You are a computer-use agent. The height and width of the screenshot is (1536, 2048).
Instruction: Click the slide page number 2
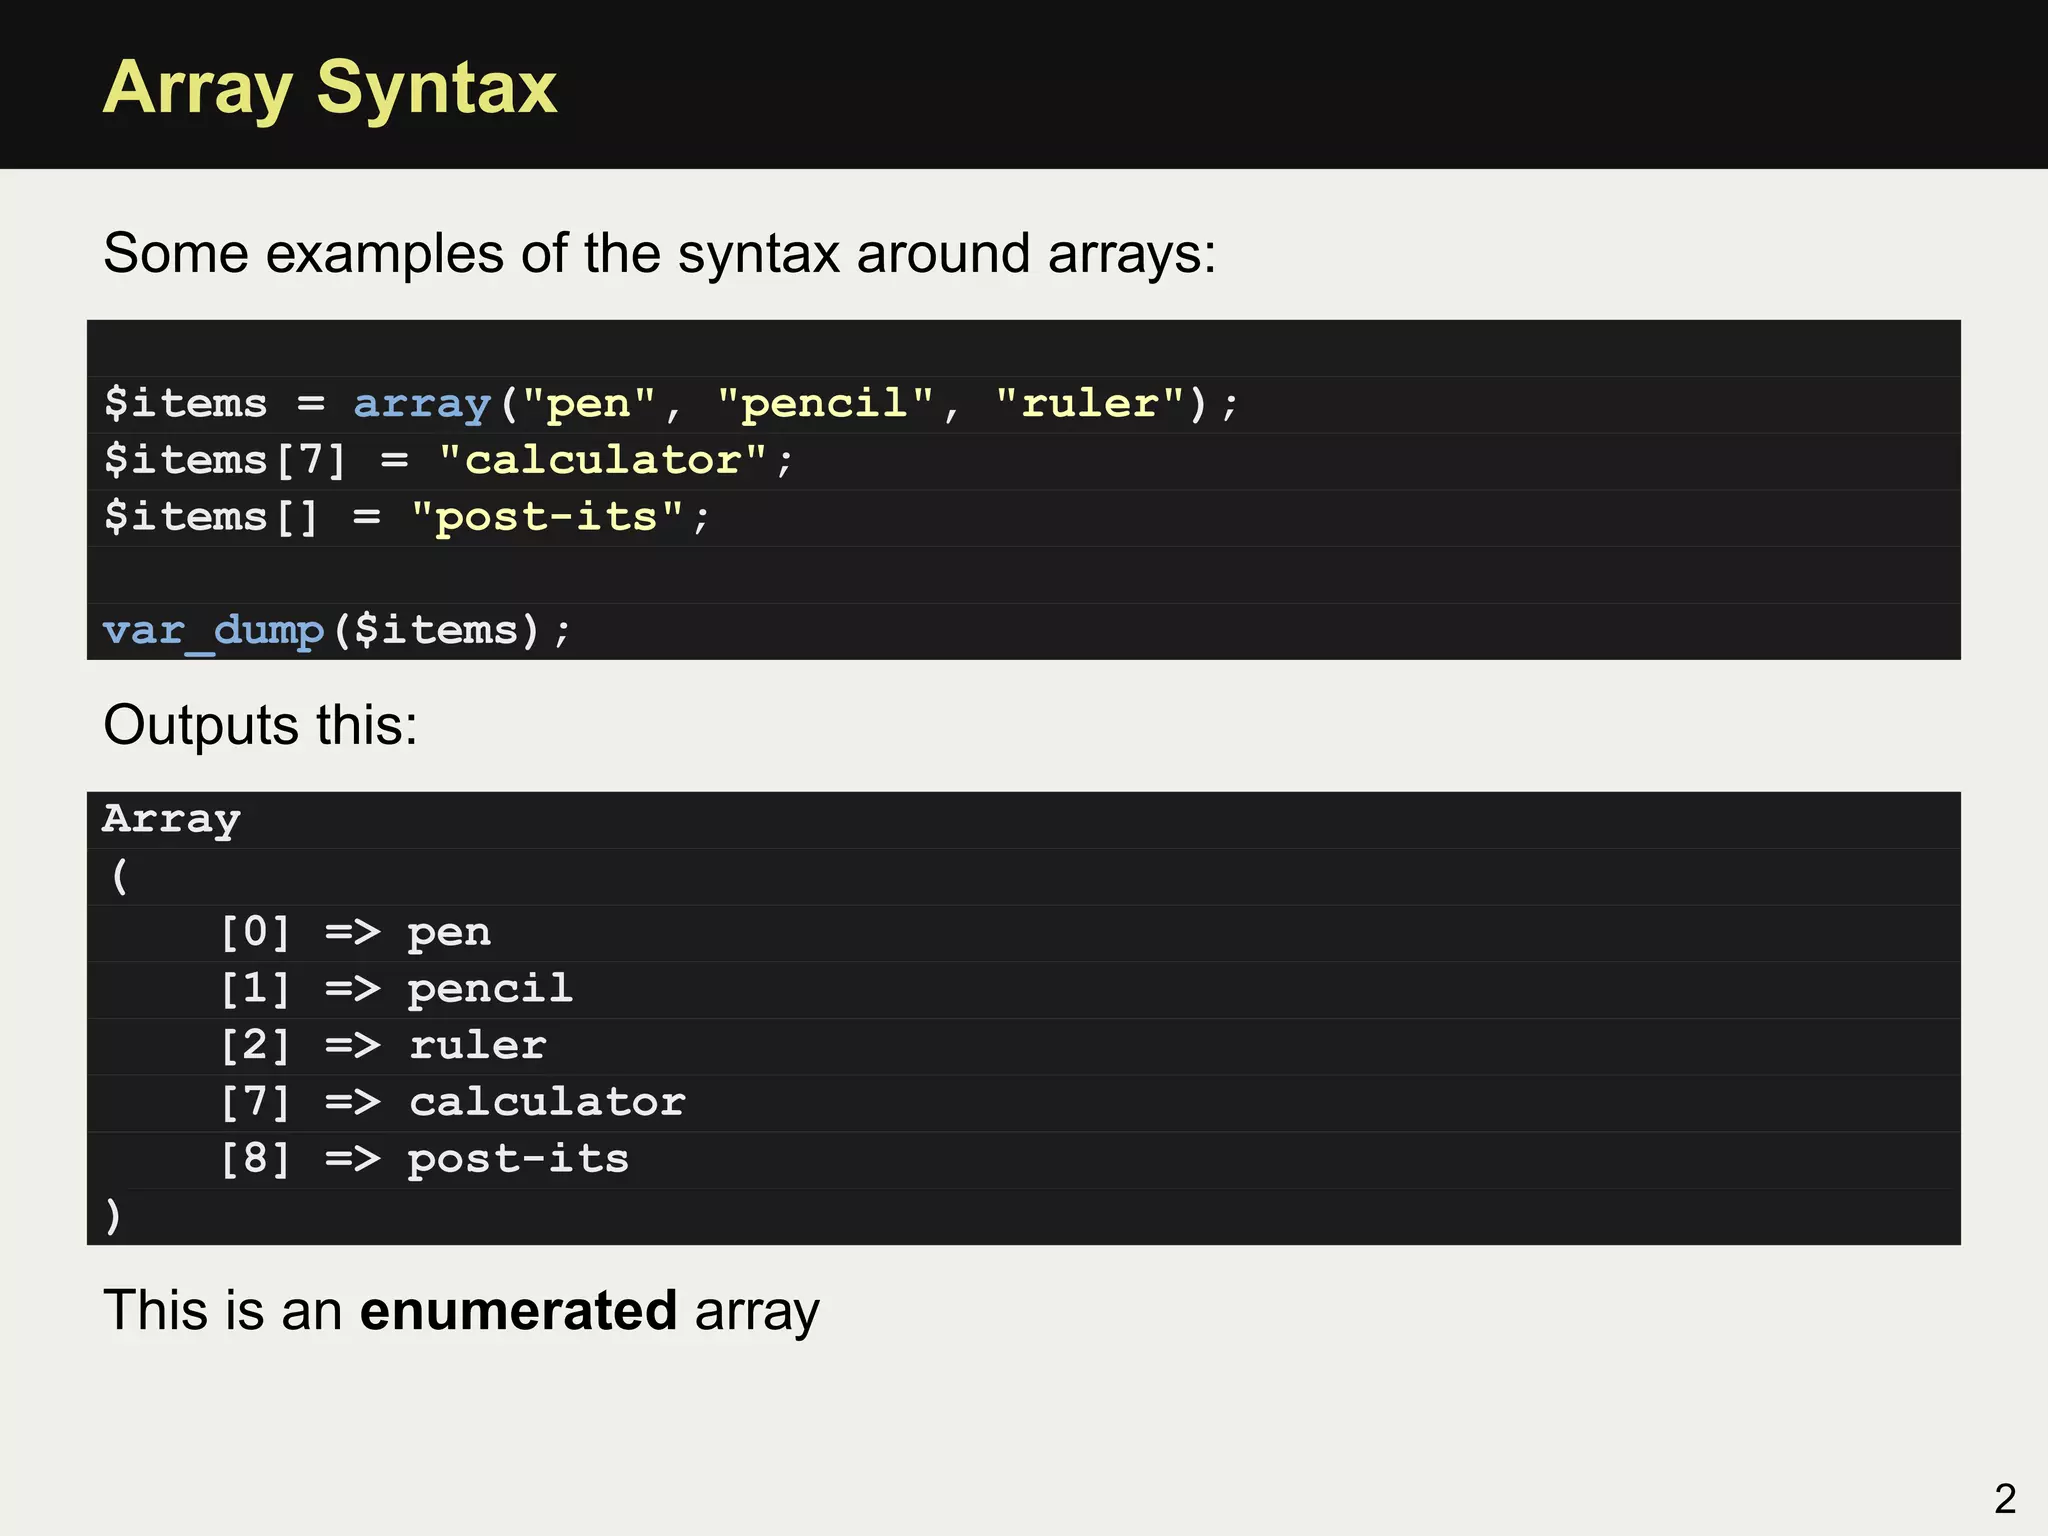(x=2004, y=1499)
